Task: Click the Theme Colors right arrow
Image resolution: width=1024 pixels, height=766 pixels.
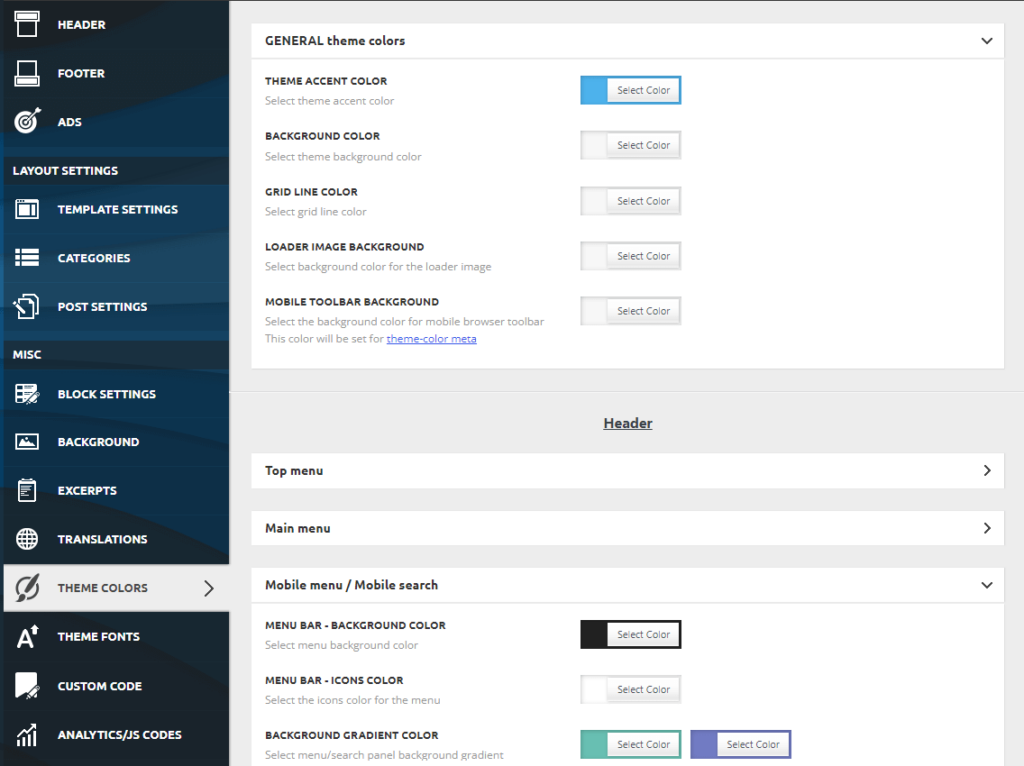Action: [208, 588]
